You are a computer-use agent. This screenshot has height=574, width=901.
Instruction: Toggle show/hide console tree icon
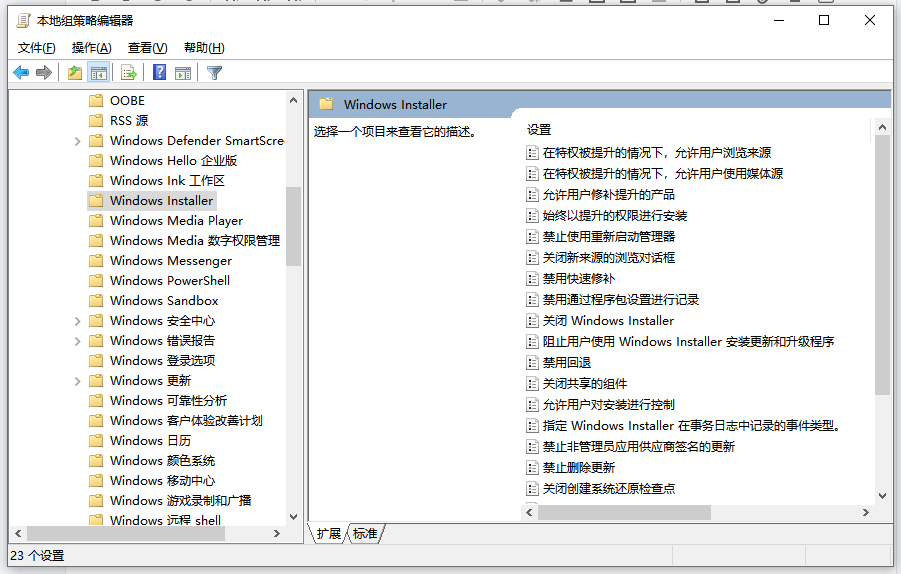tap(99, 73)
